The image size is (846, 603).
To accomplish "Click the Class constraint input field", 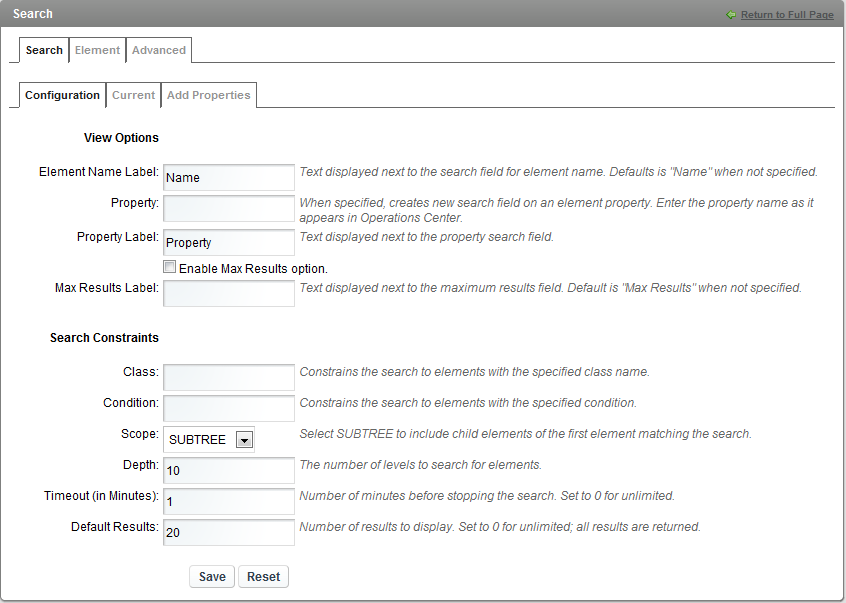I will pyautogui.click(x=229, y=378).
